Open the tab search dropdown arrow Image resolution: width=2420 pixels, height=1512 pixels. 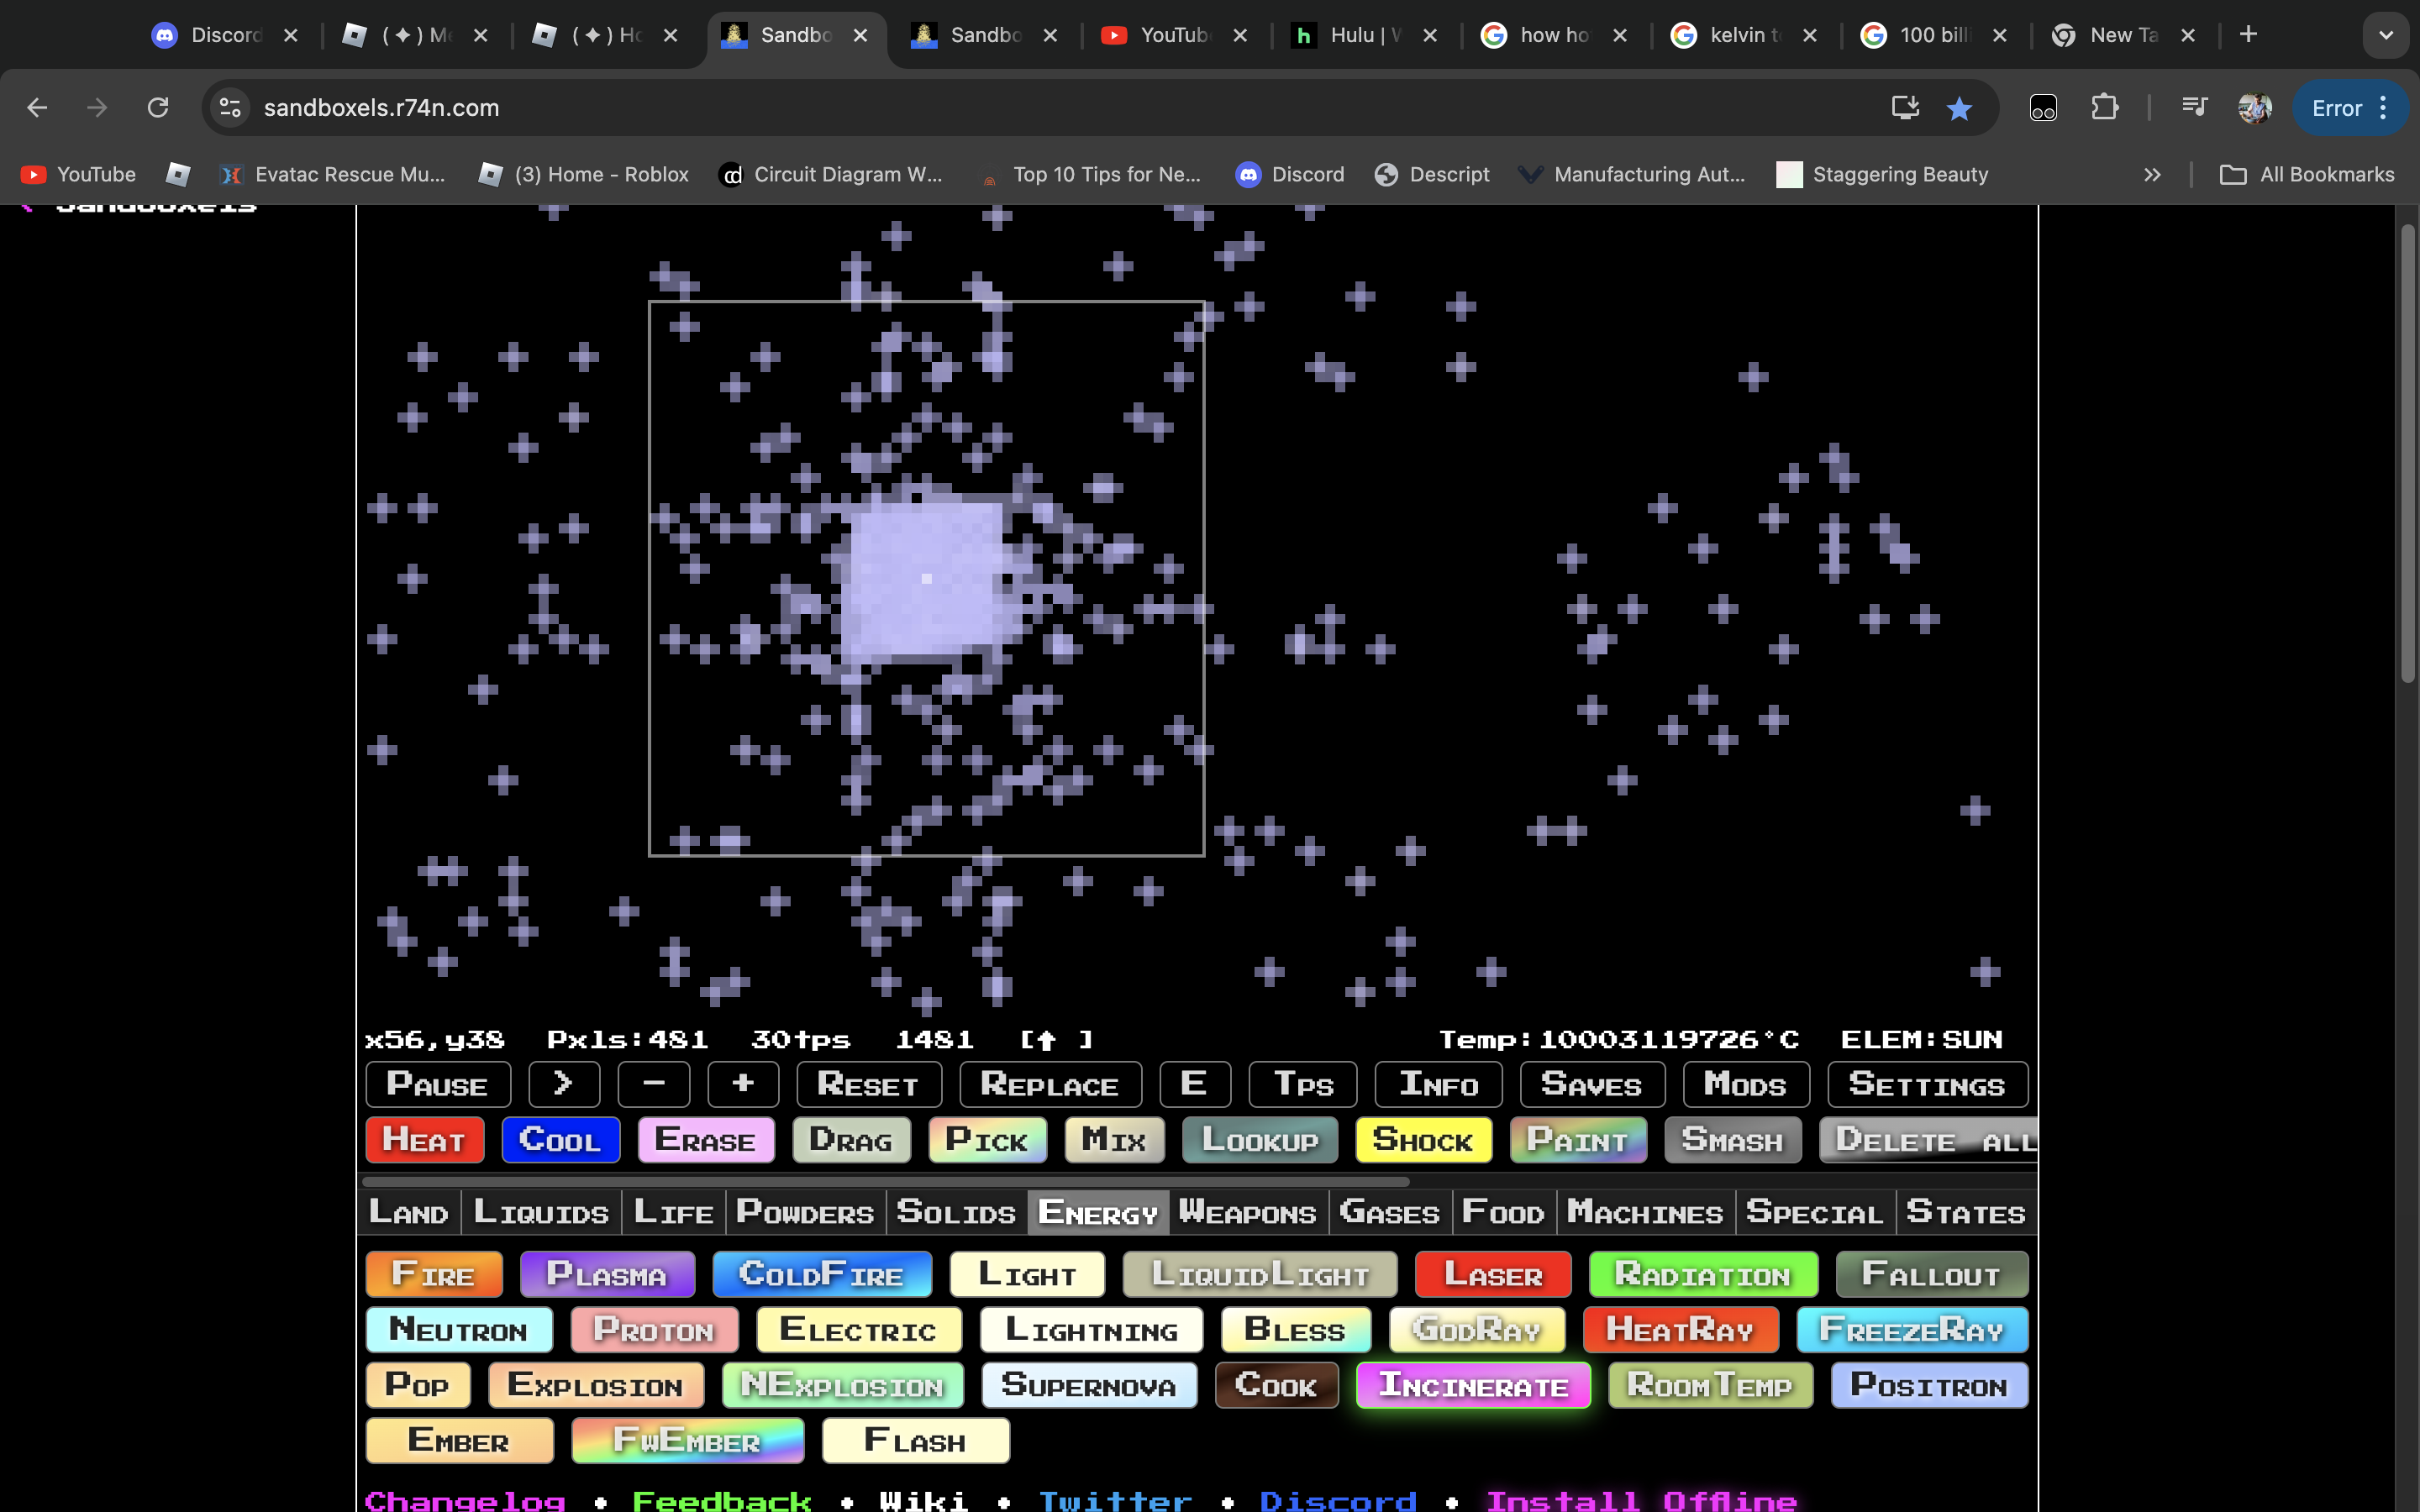click(2388, 34)
